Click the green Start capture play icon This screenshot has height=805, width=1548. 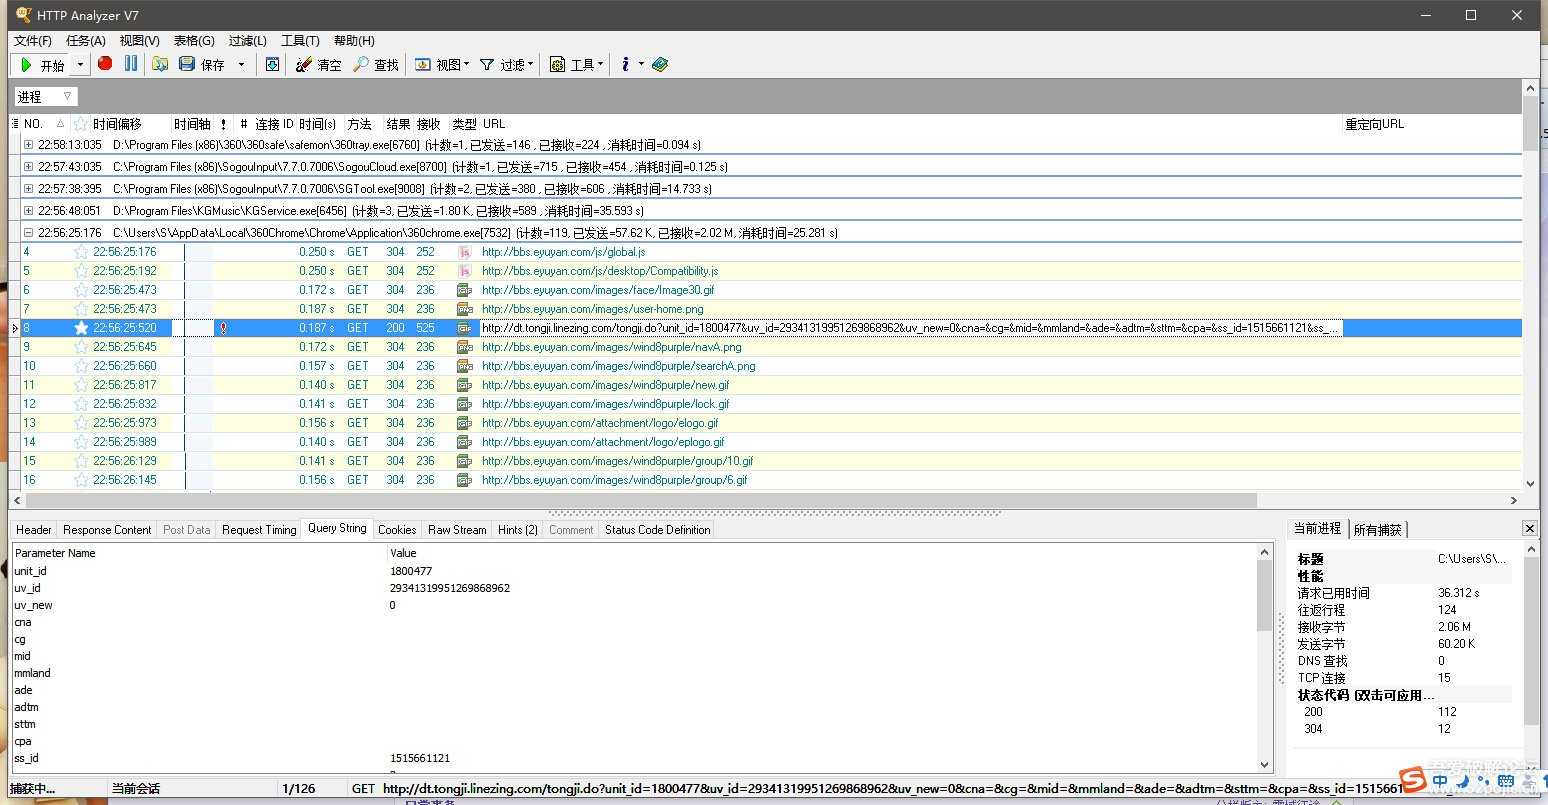click(x=26, y=65)
